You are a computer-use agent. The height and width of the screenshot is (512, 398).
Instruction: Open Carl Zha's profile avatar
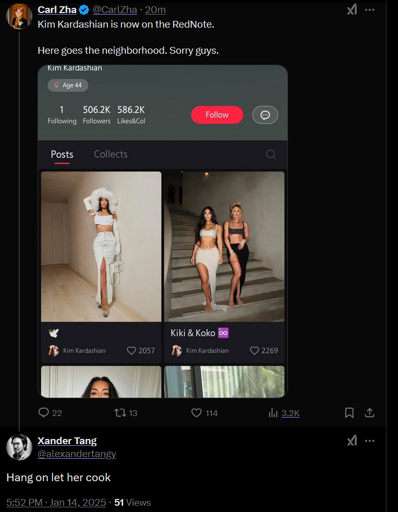click(x=19, y=16)
